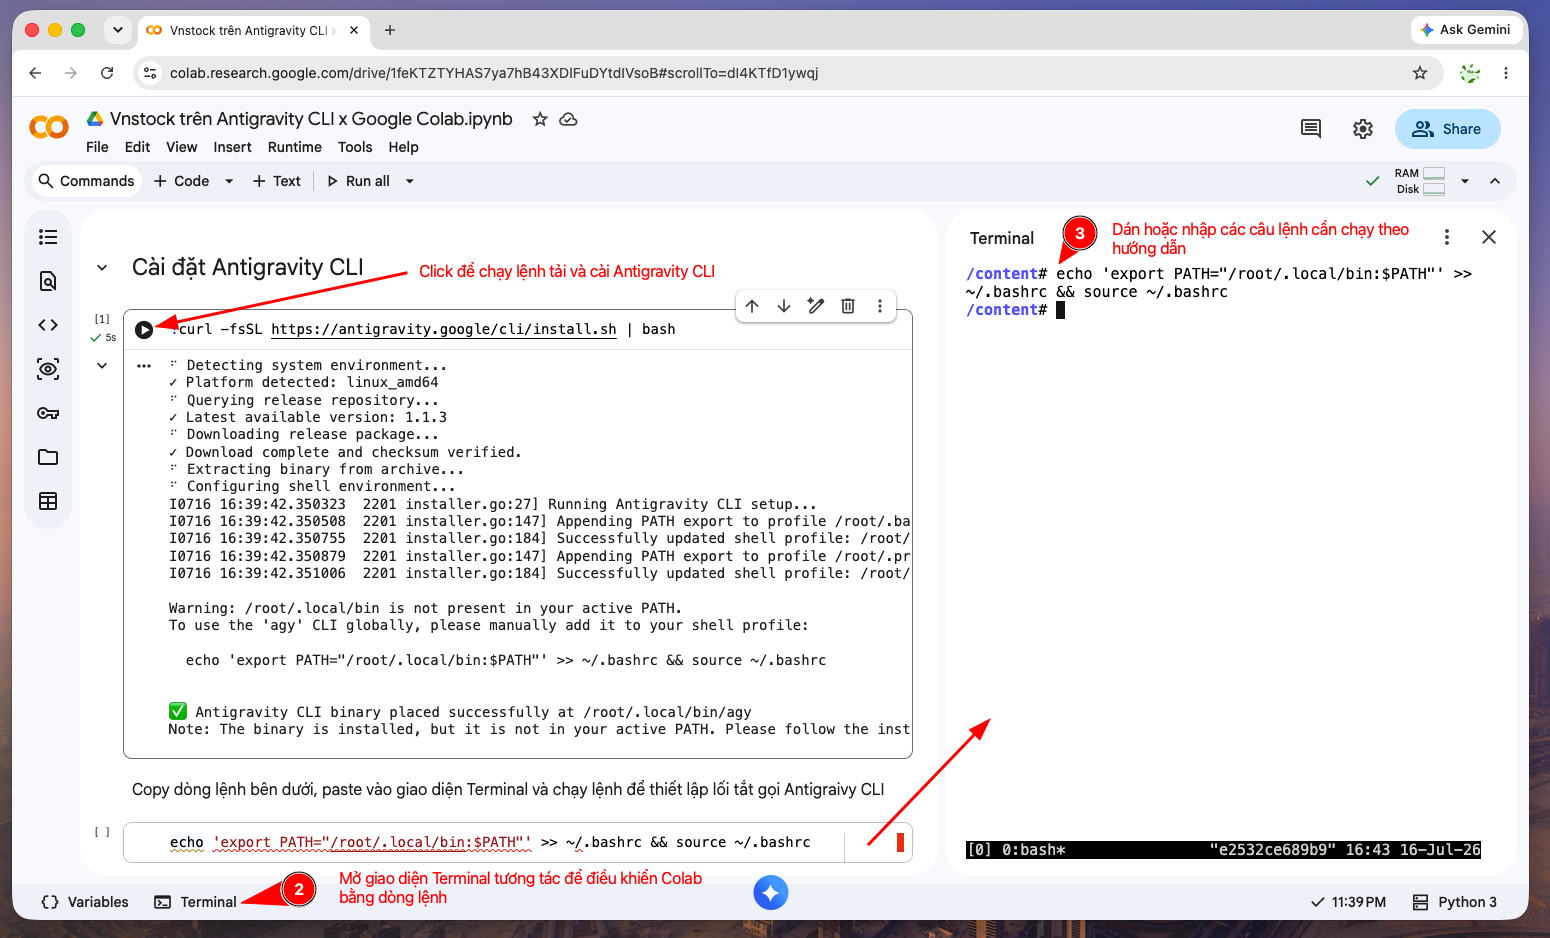Open comments panel icon
The image size is (1550, 938).
[x=1311, y=128]
